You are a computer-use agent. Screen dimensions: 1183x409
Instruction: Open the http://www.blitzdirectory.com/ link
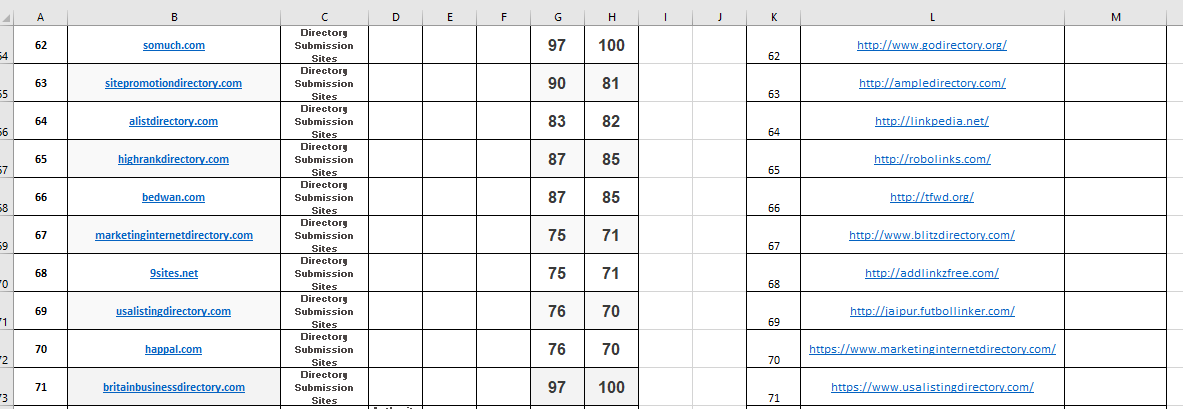tap(932, 236)
